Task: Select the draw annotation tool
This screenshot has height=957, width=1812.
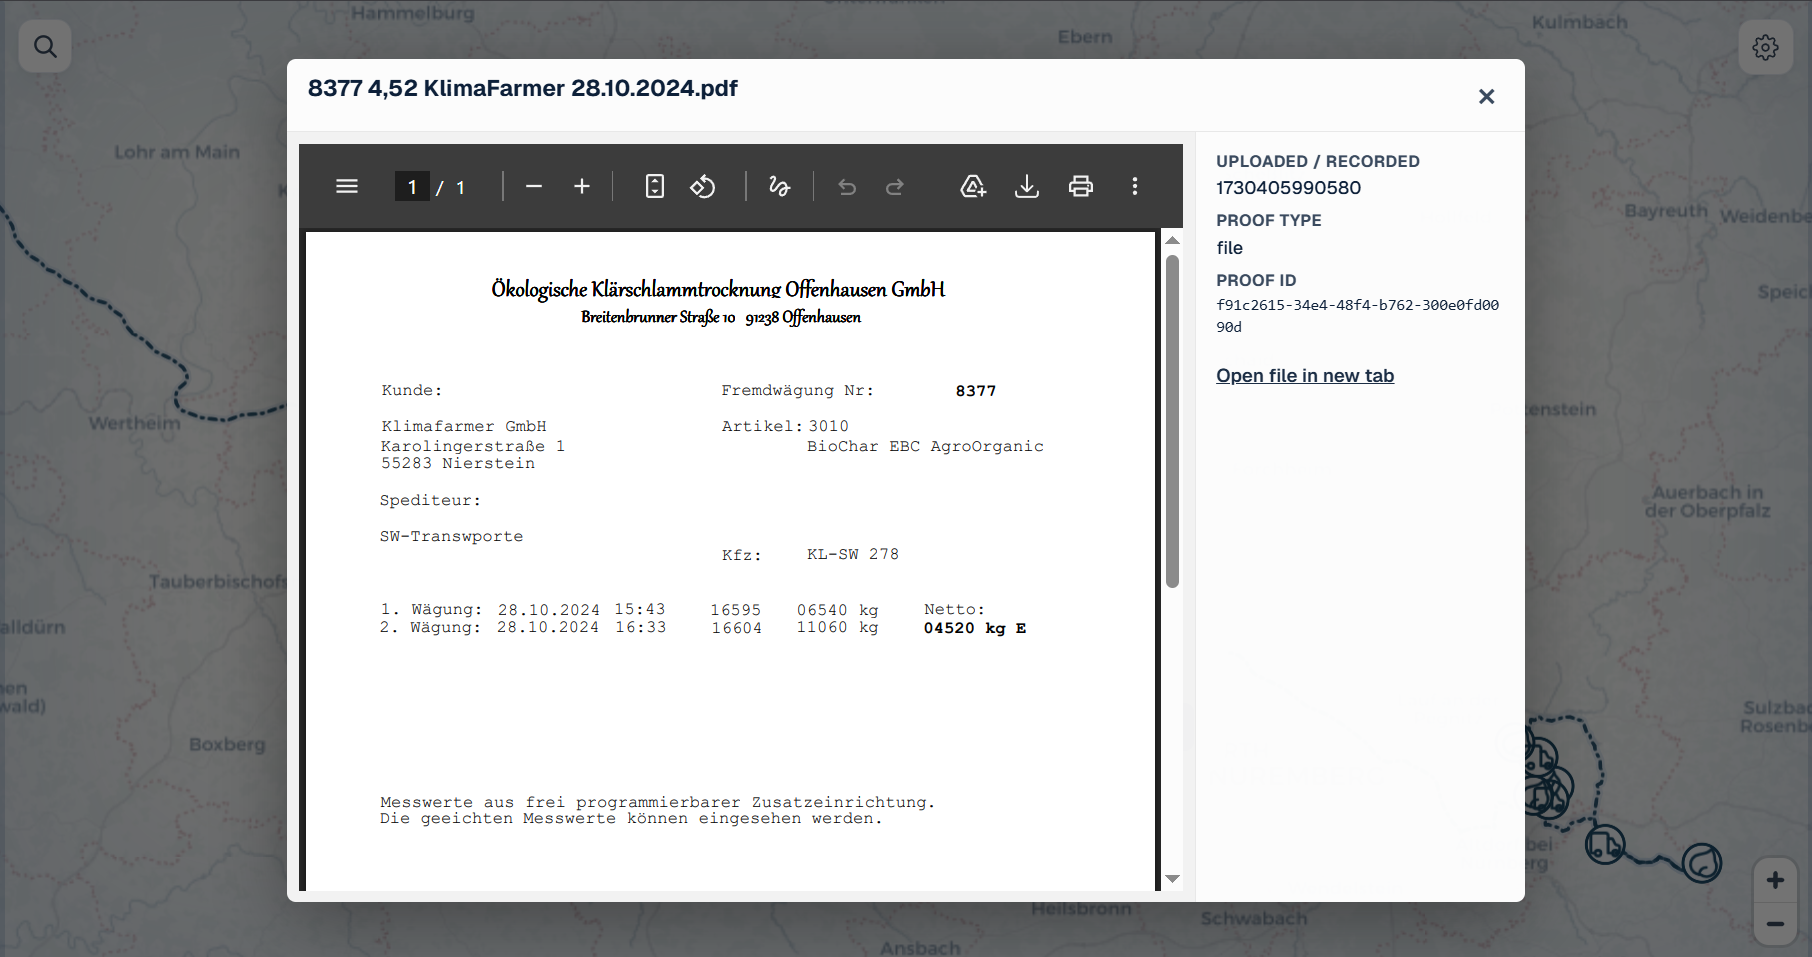Action: pos(780,186)
